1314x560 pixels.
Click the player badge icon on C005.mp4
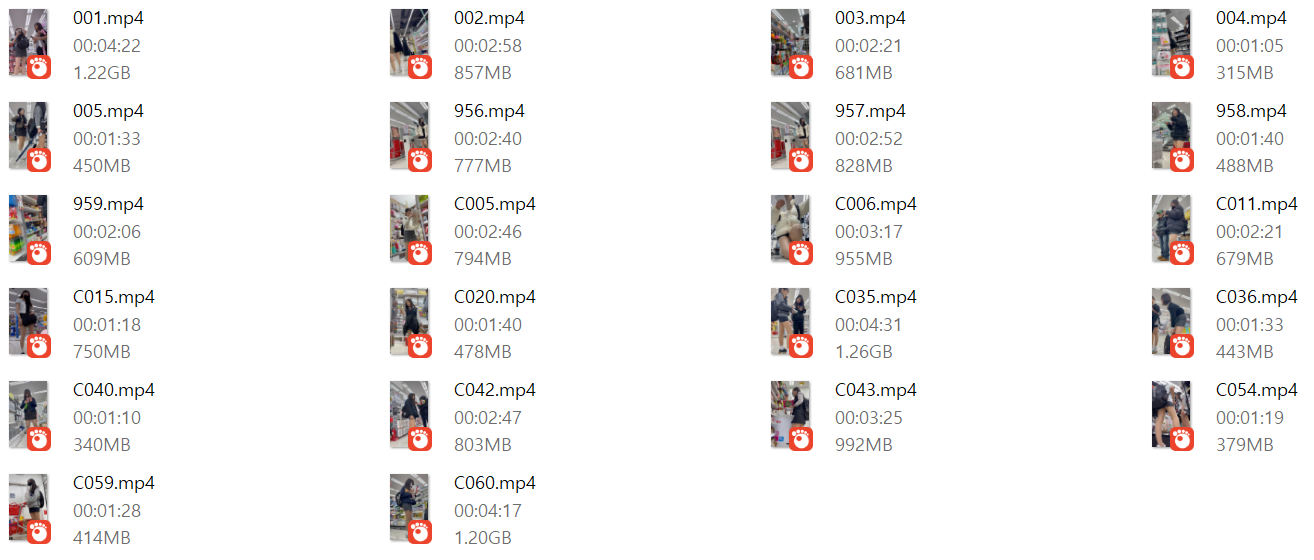pos(420,253)
